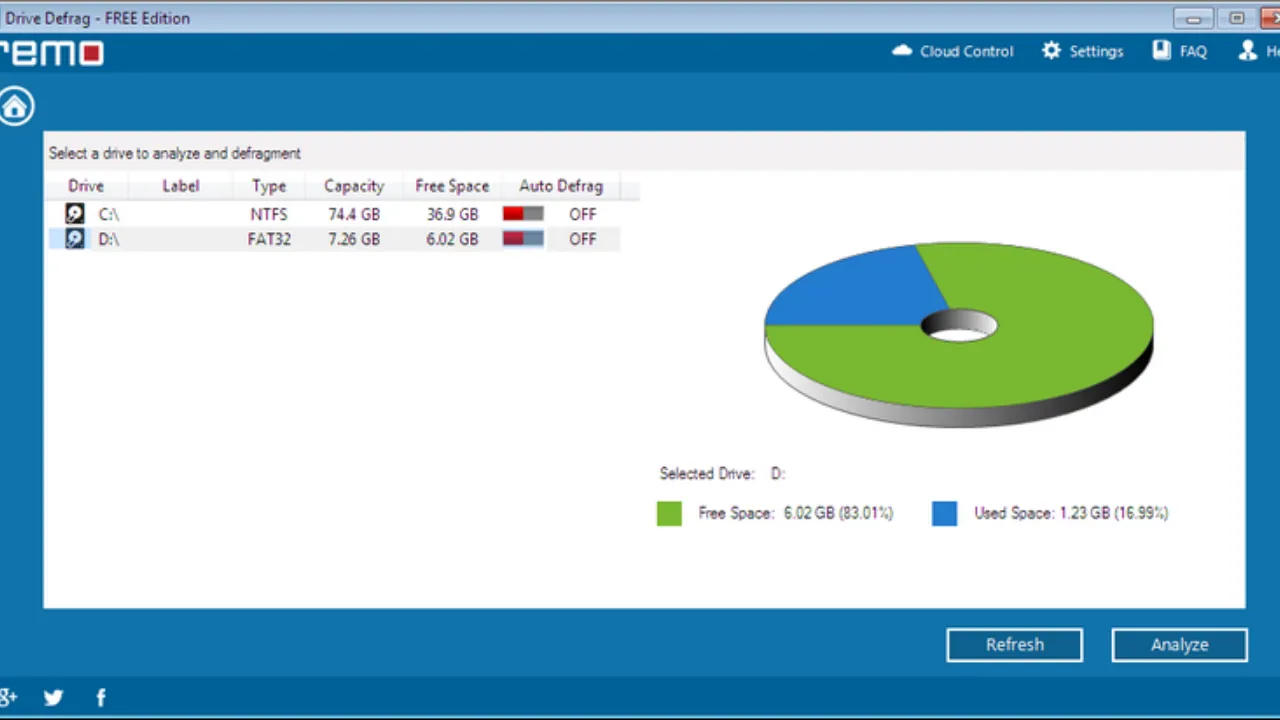Open the FAQ page

1180,51
